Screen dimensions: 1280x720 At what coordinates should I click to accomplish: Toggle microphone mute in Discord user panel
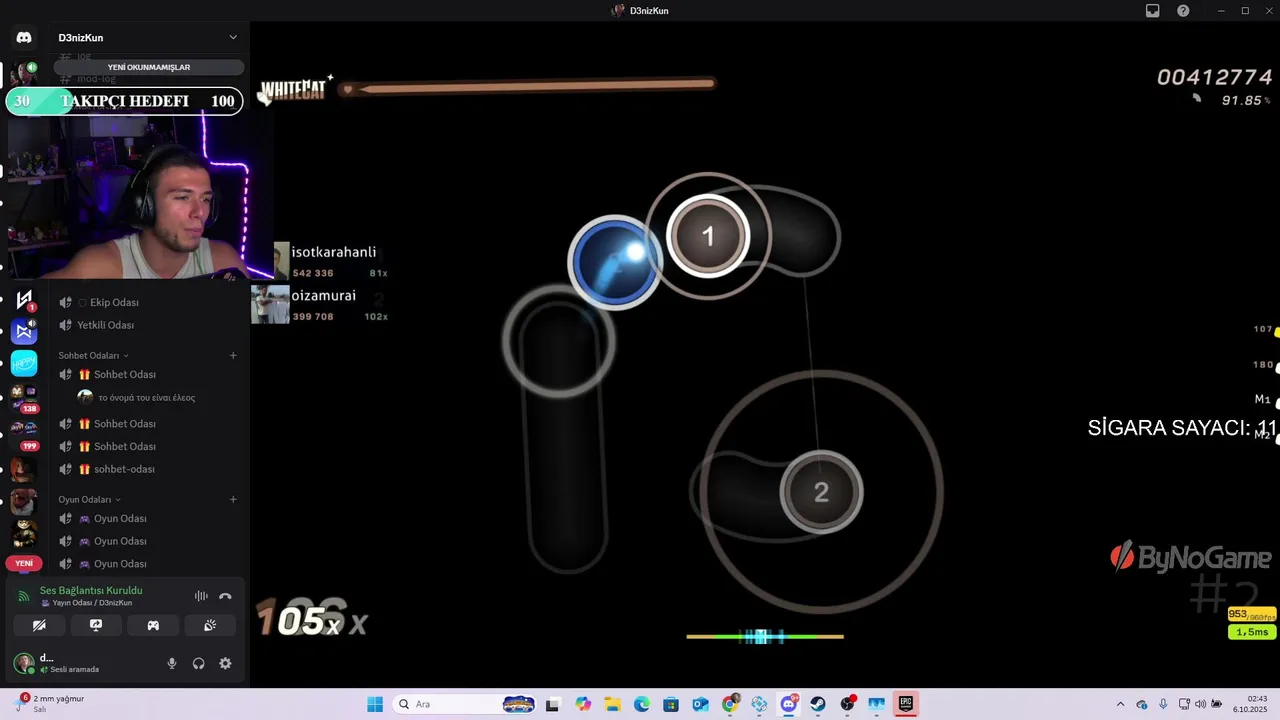click(x=172, y=663)
